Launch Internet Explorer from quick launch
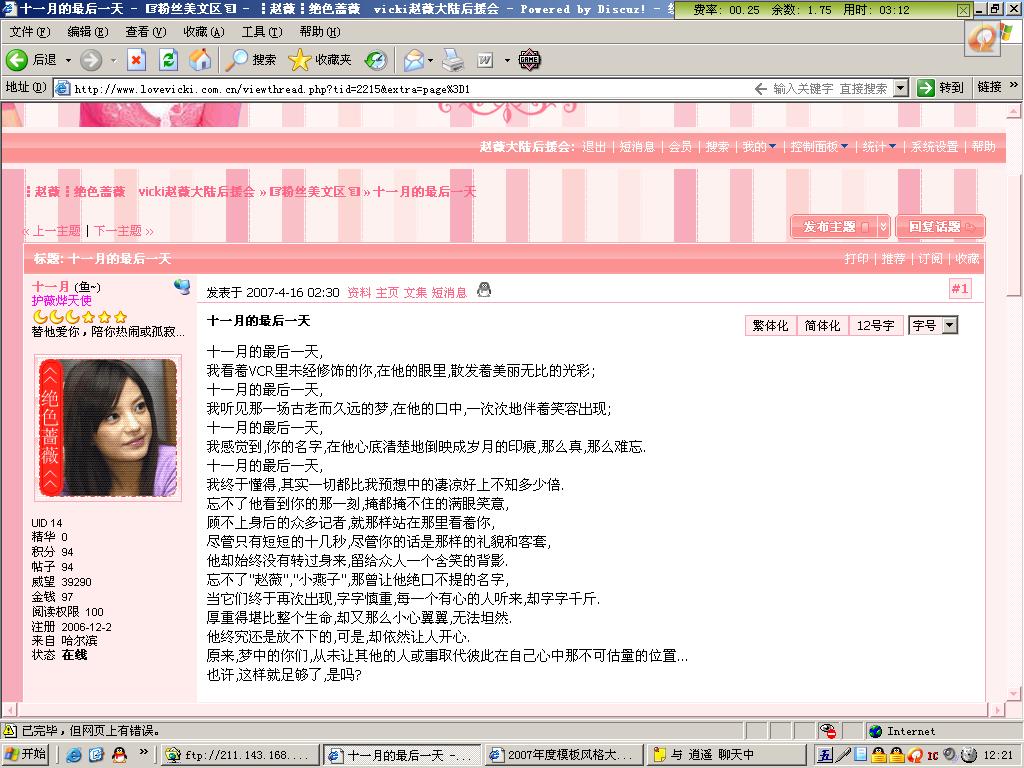Image resolution: width=1024 pixels, height=768 pixels. click(x=74, y=755)
